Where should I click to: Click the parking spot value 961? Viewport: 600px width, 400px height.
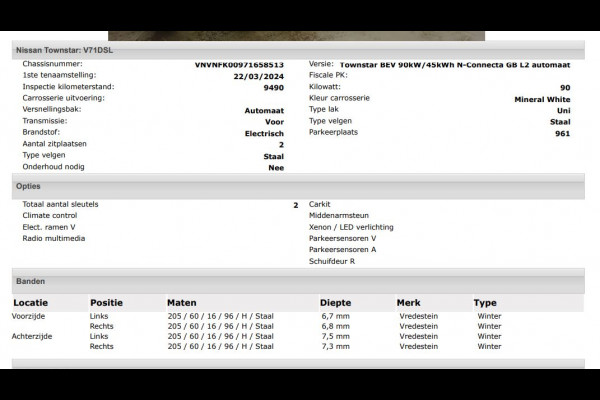562,133
